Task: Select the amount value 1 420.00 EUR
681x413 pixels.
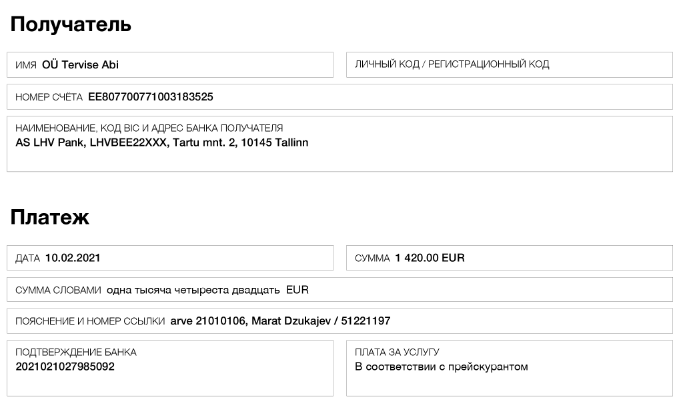Action: tap(430, 260)
